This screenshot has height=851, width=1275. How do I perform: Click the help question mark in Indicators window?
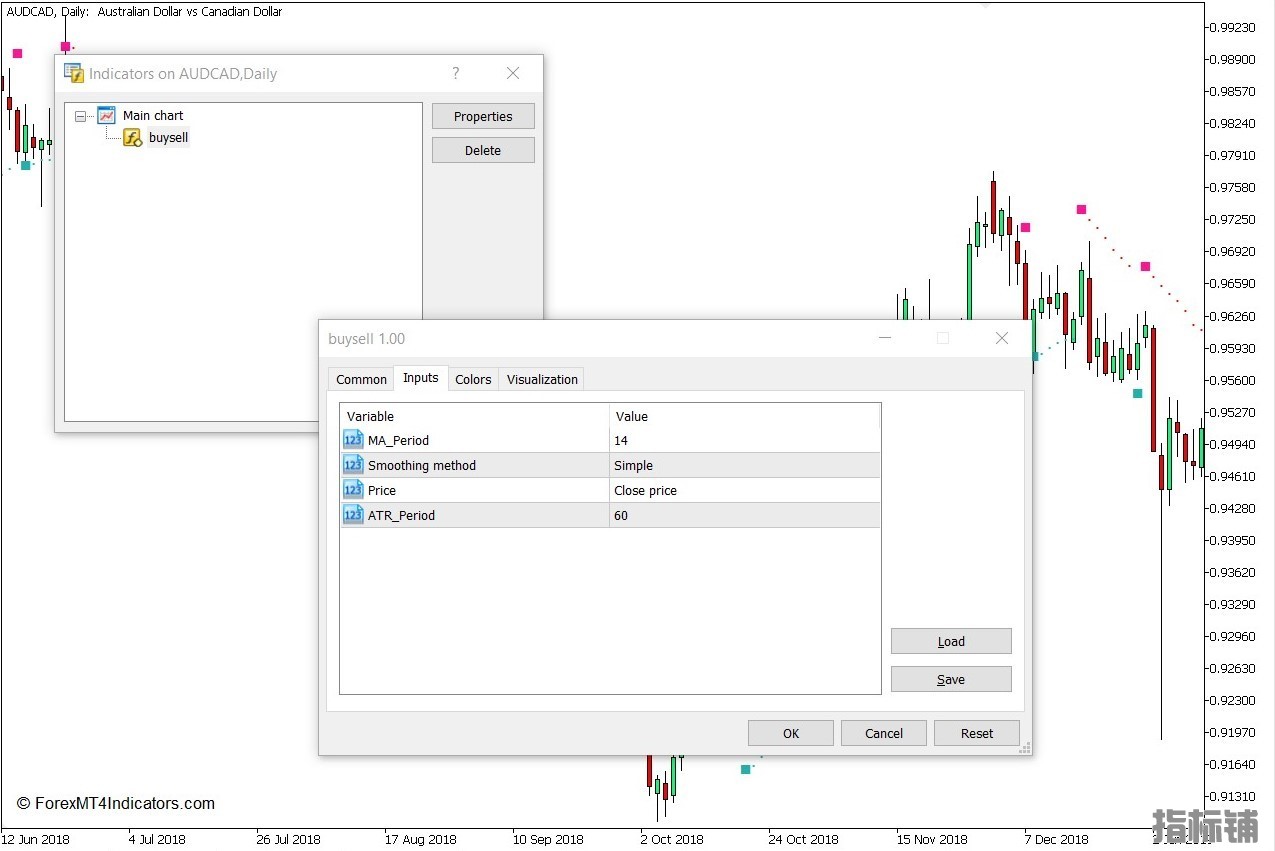coord(456,73)
